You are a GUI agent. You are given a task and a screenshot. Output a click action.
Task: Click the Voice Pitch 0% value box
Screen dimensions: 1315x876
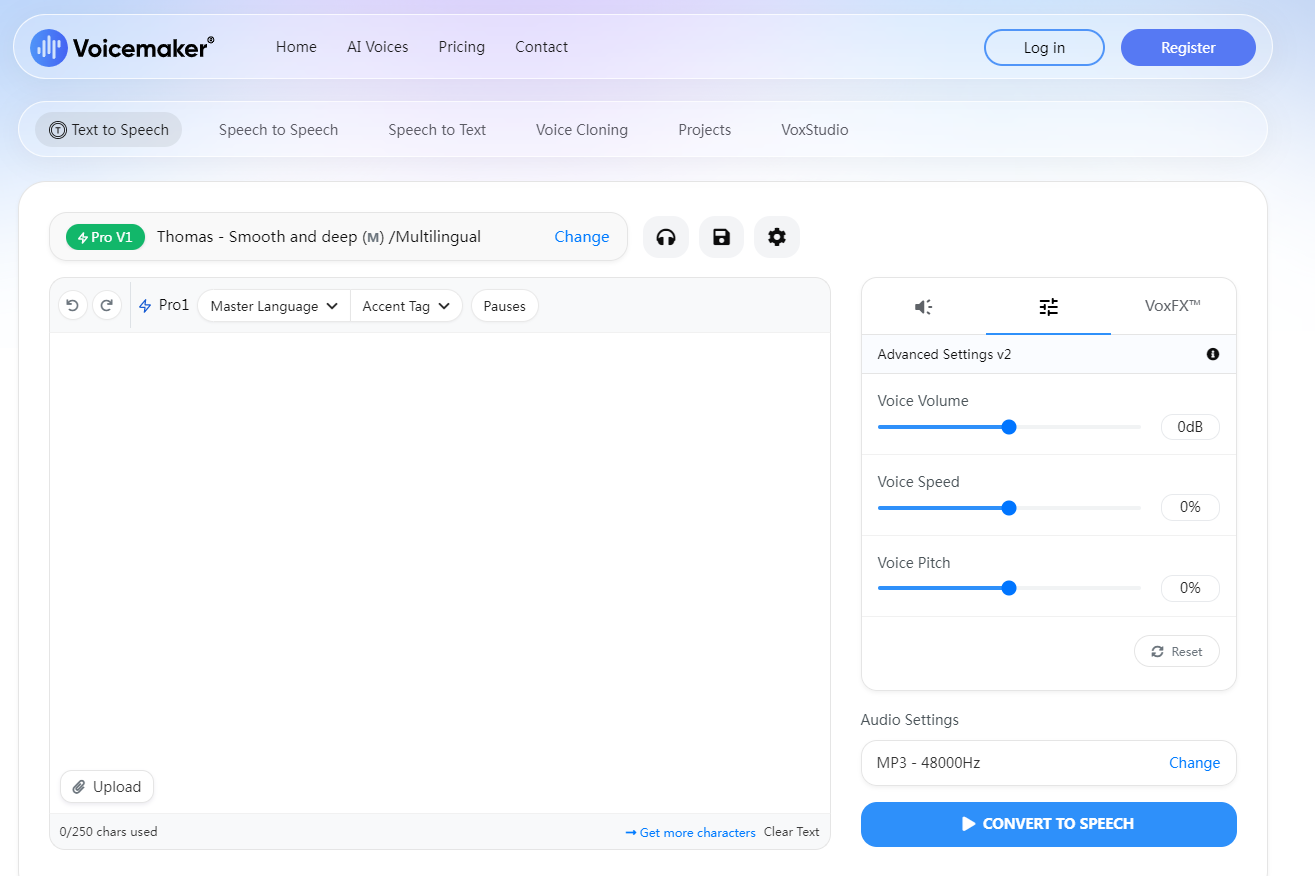[1190, 588]
